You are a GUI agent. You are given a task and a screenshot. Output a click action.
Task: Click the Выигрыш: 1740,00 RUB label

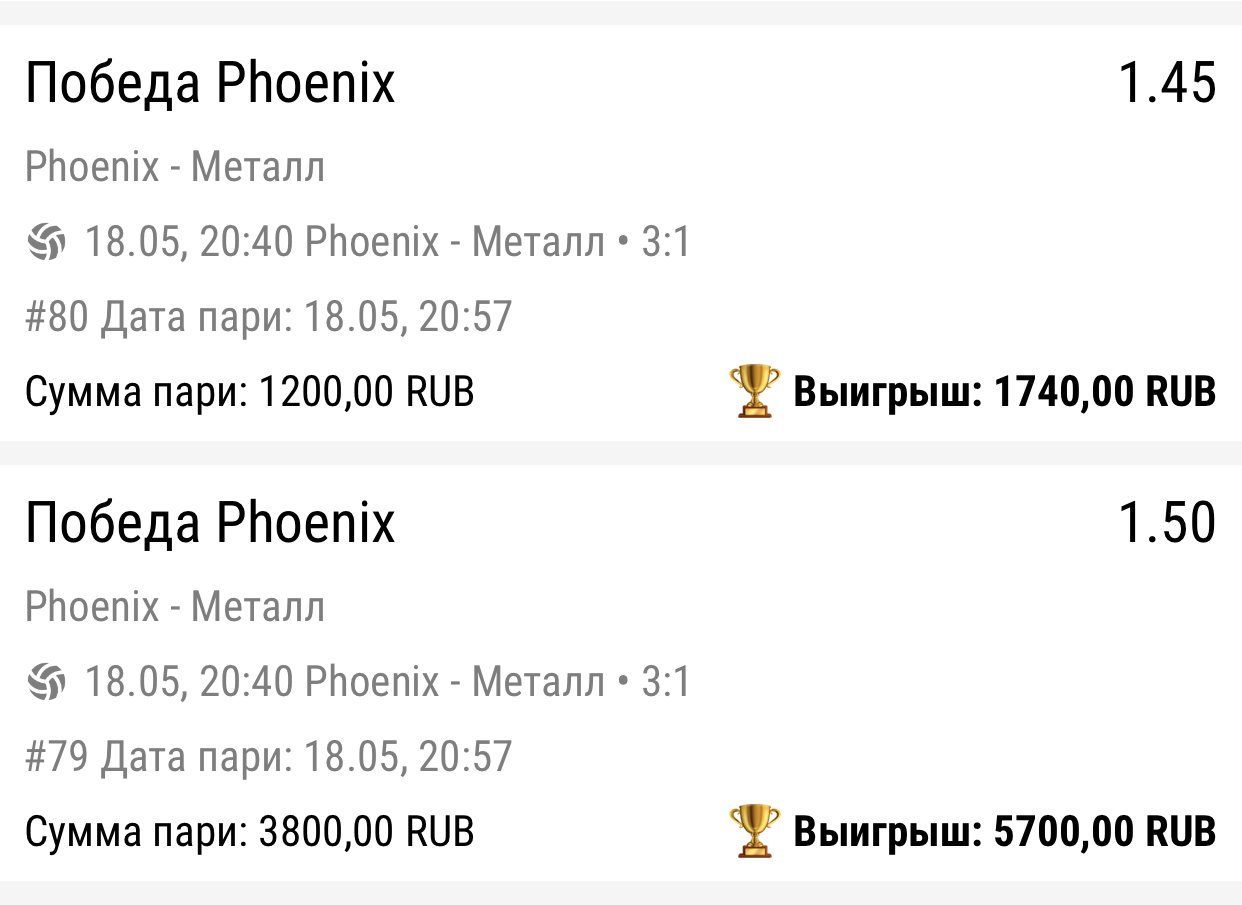coord(1004,393)
